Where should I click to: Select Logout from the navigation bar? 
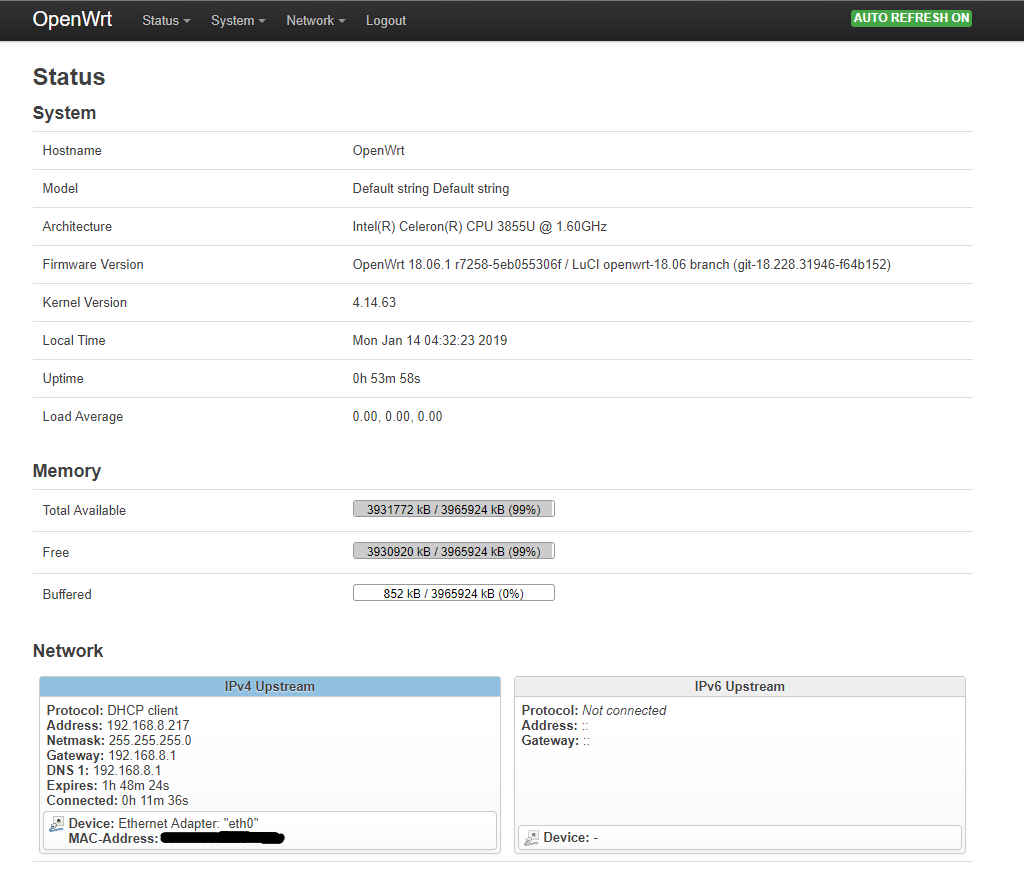[386, 20]
